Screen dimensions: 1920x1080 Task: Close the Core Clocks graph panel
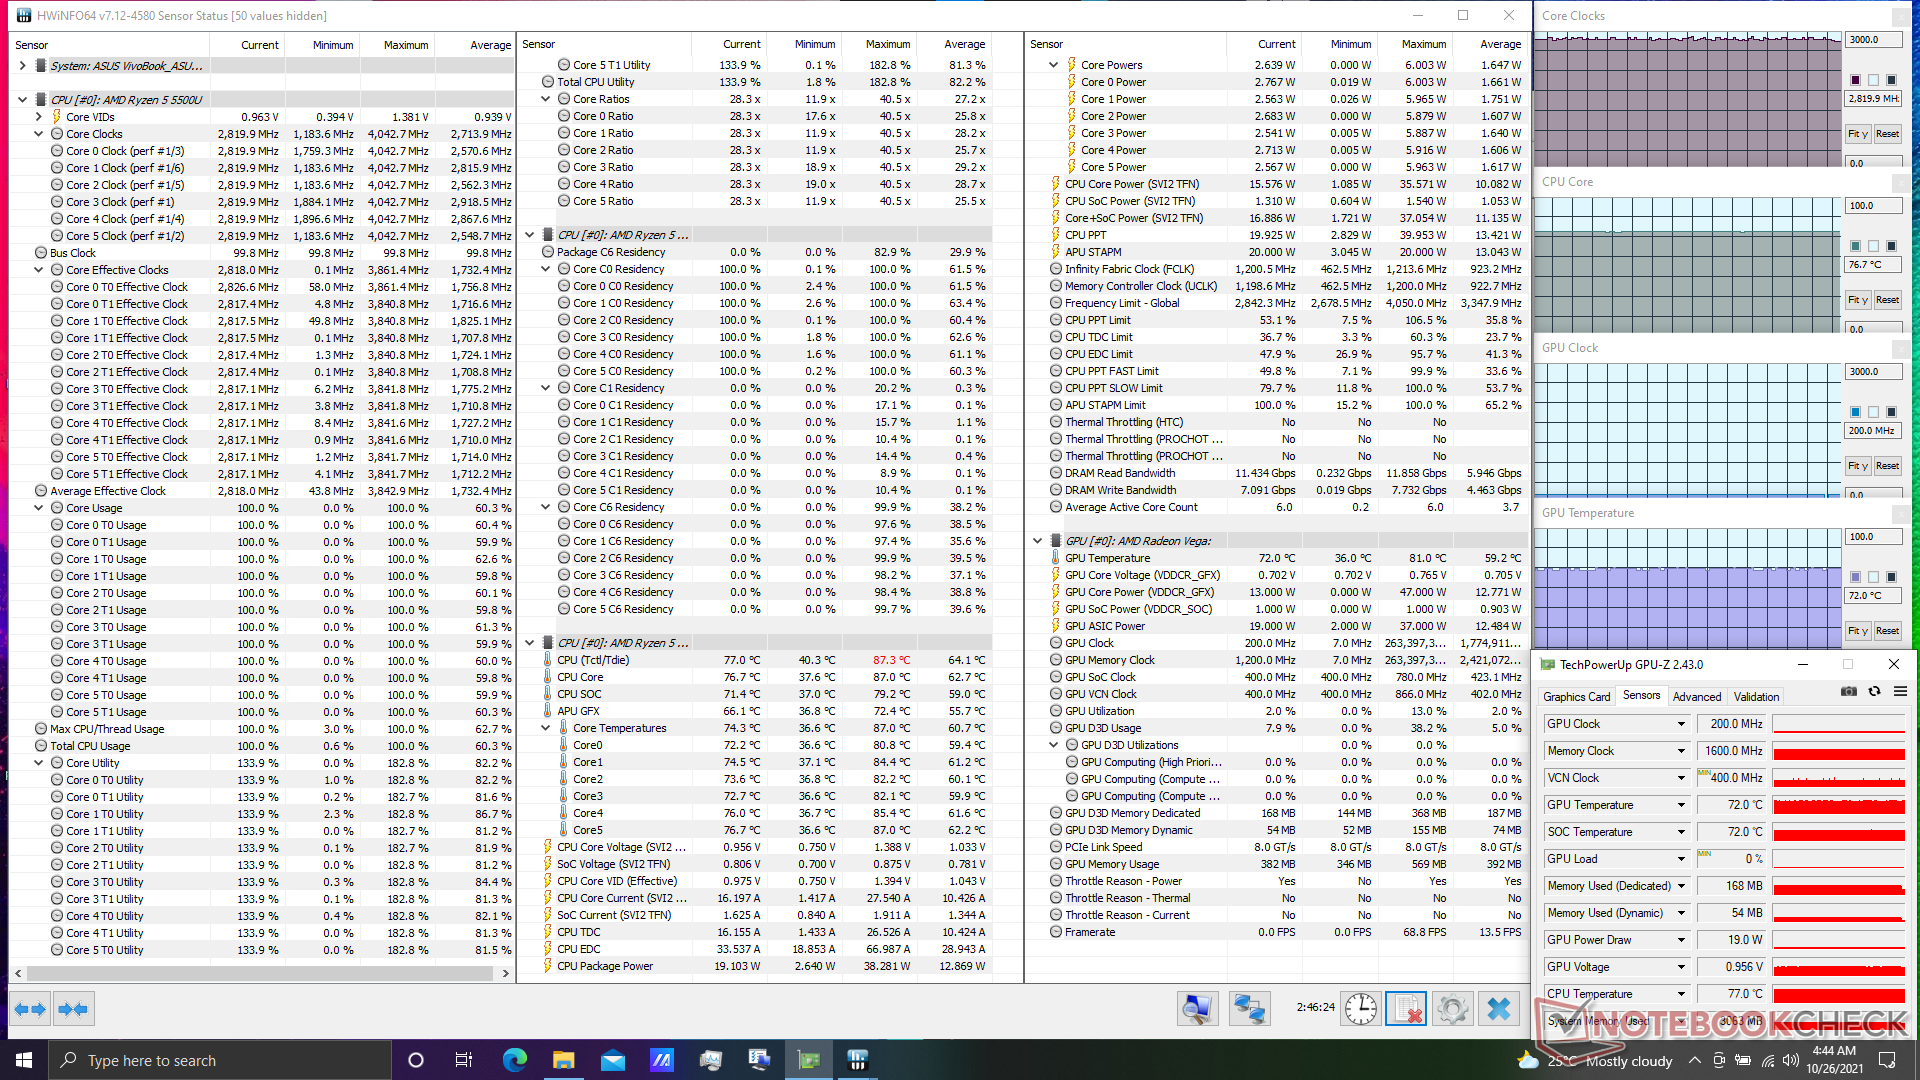(x=1900, y=17)
